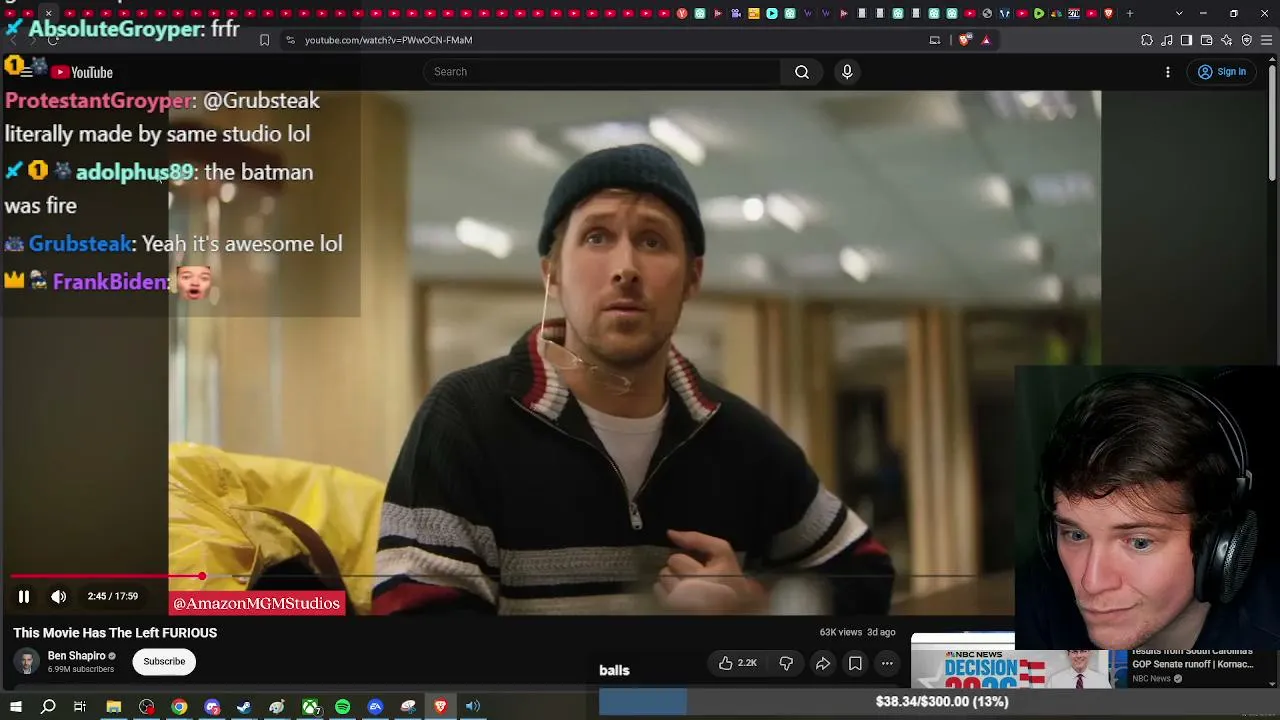Toggle the browser sidebar panel
1280x720 pixels.
coord(1187,40)
